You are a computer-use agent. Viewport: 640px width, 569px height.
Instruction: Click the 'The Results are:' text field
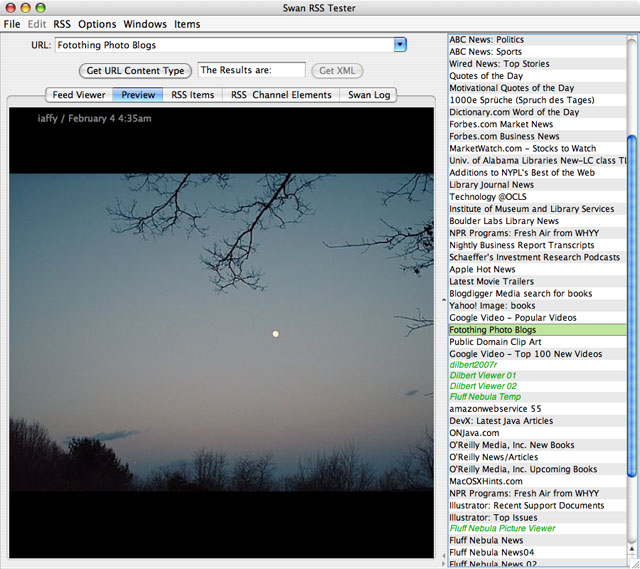tap(251, 70)
